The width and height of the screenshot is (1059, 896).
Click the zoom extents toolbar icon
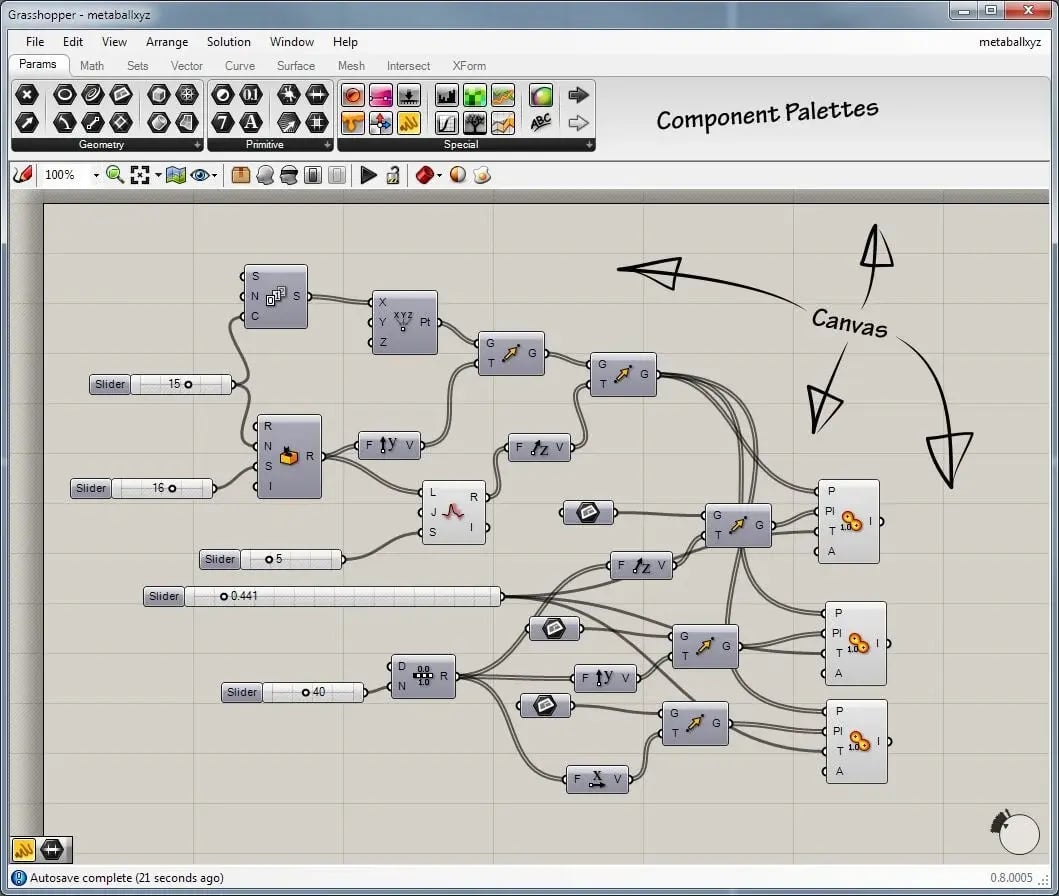click(138, 175)
